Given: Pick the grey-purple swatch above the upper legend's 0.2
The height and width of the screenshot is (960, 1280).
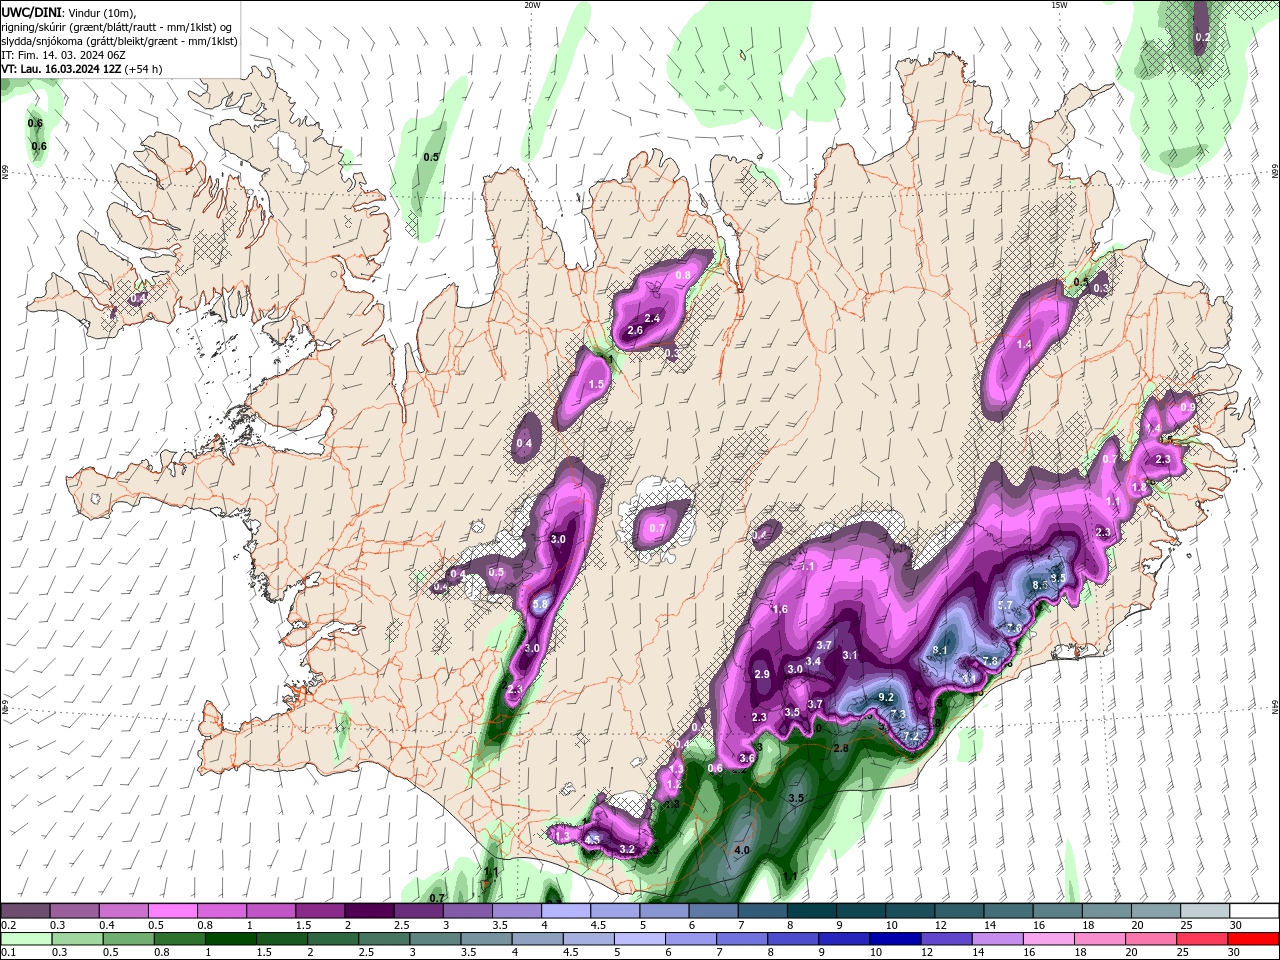Looking at the screenshot, I should coord(25,911).
